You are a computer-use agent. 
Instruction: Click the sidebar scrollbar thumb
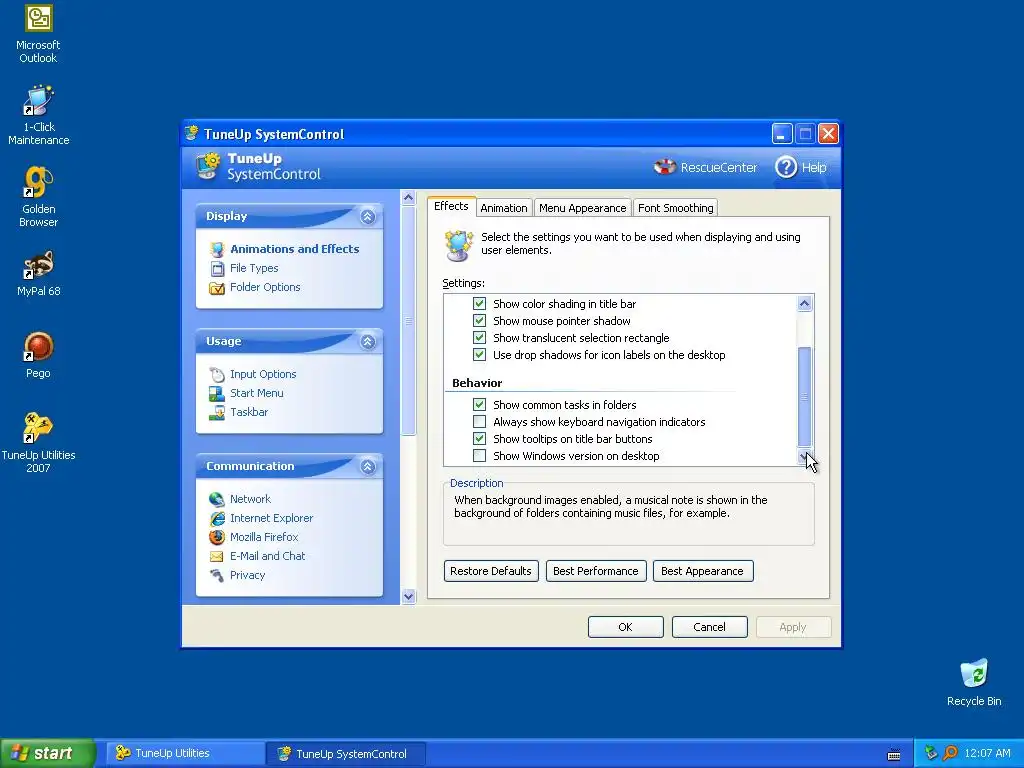pos(409,321)
